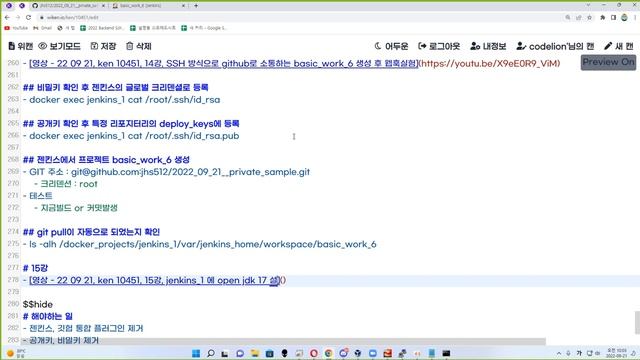Open 내정보 my info page
Viewport: 640px width, 360px height.
(x=488, y=46)
